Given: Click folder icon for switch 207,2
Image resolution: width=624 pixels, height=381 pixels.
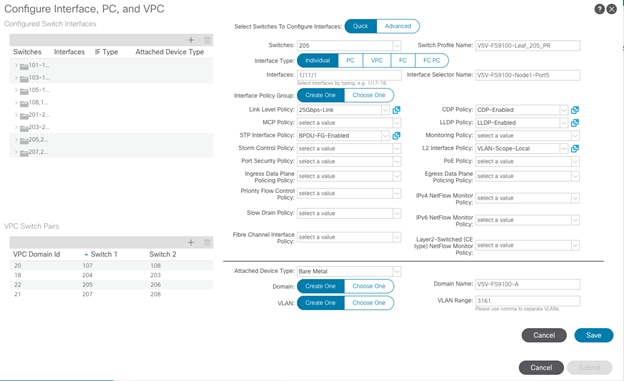Looking at the screenshot, I should coord(24,153).
